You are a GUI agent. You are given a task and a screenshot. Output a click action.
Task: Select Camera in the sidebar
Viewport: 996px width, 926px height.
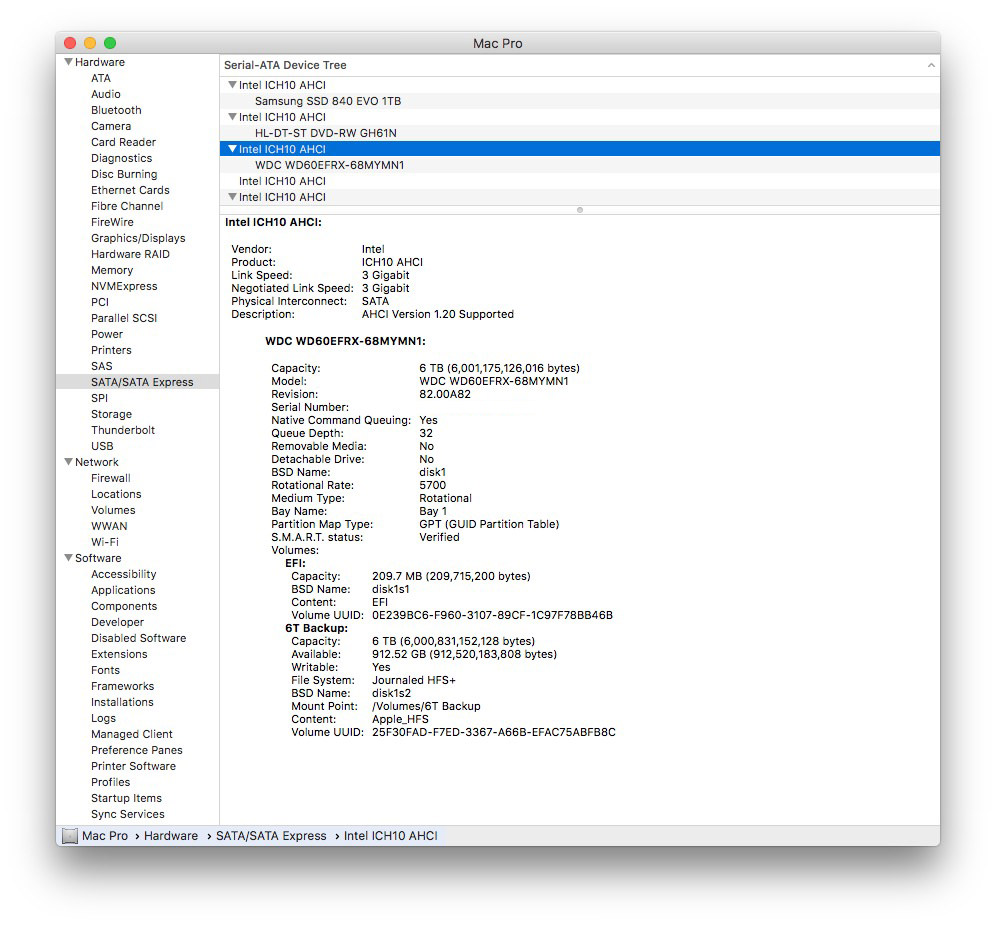point(111,126)
